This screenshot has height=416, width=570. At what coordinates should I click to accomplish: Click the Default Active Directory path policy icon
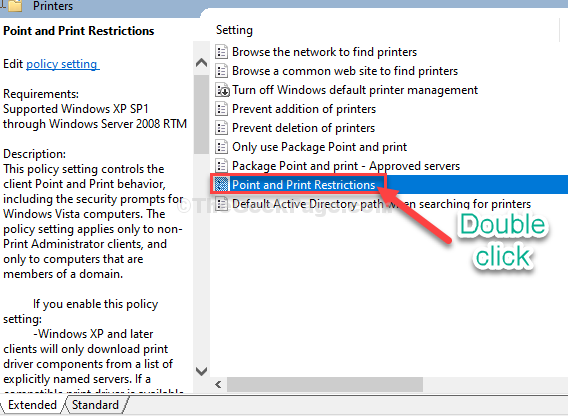point(221,204)
